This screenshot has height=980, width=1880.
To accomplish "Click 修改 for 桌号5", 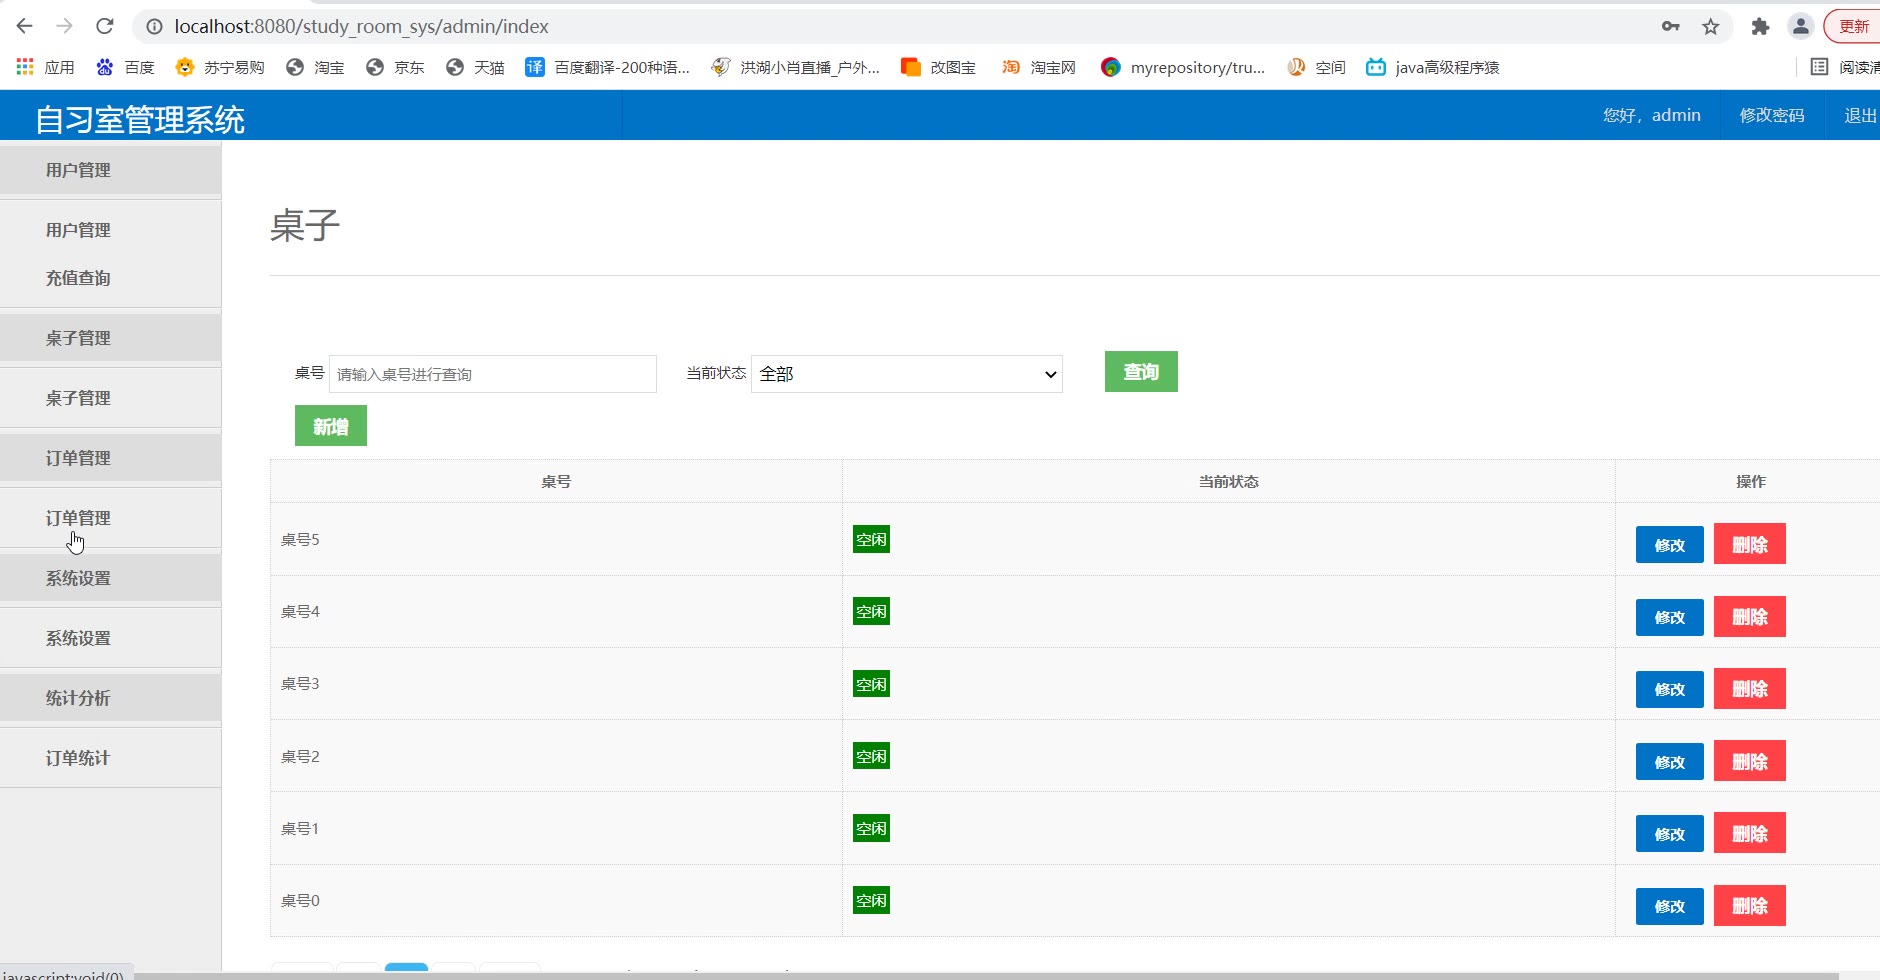I will [1669, 545].
